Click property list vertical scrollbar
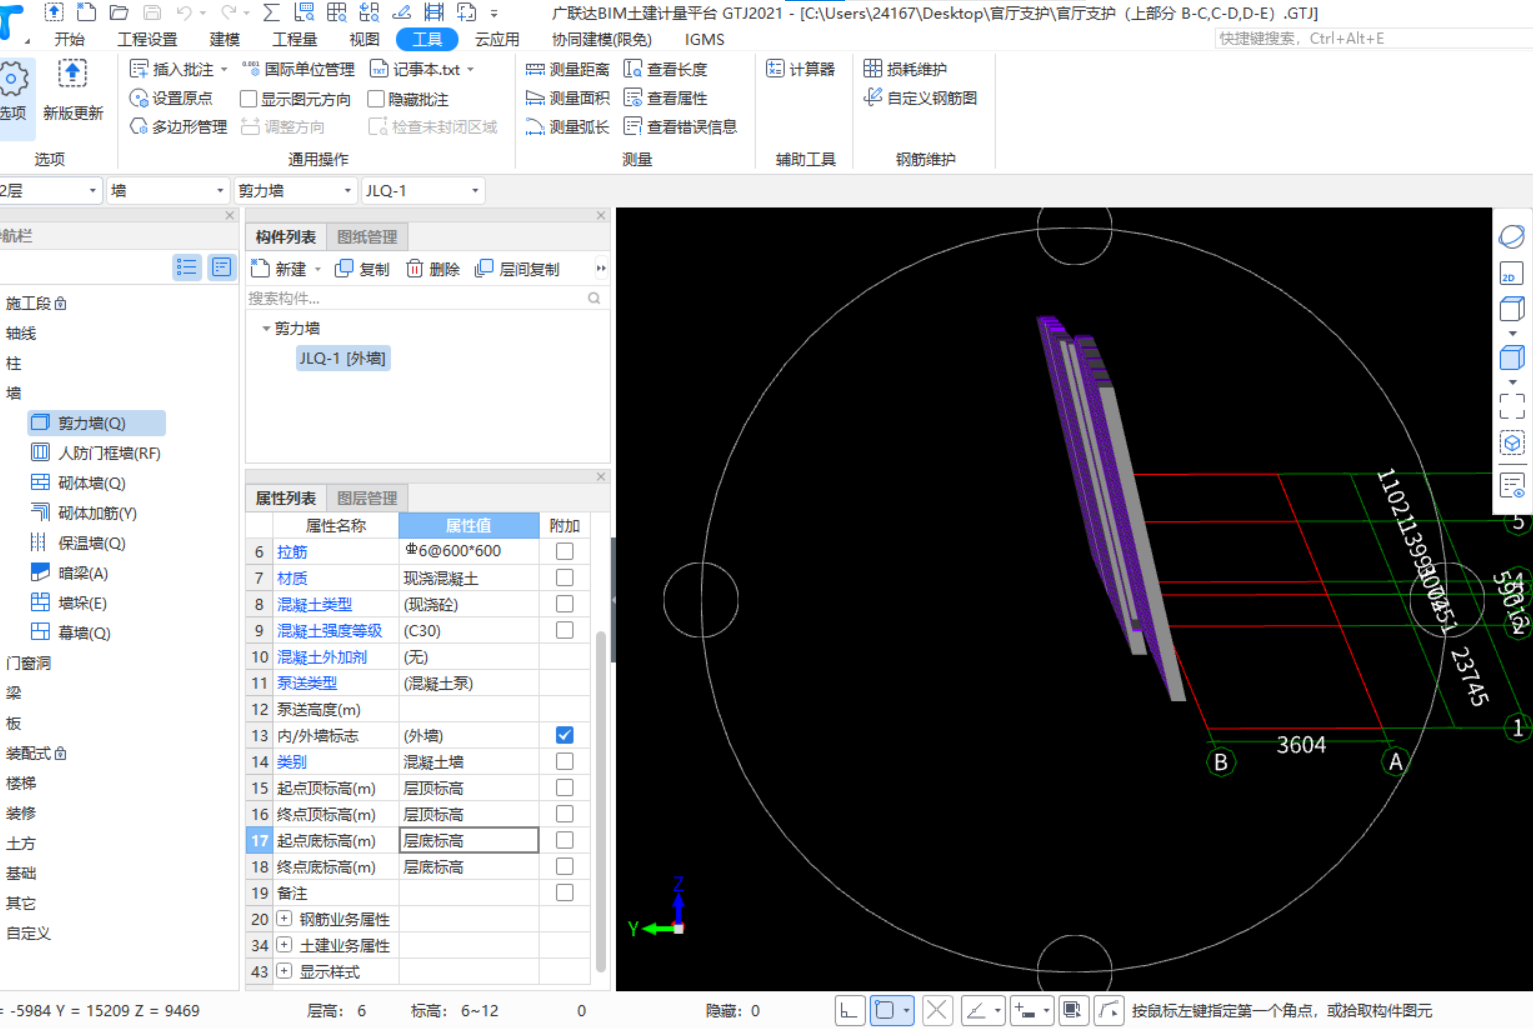 pos(601,800)
